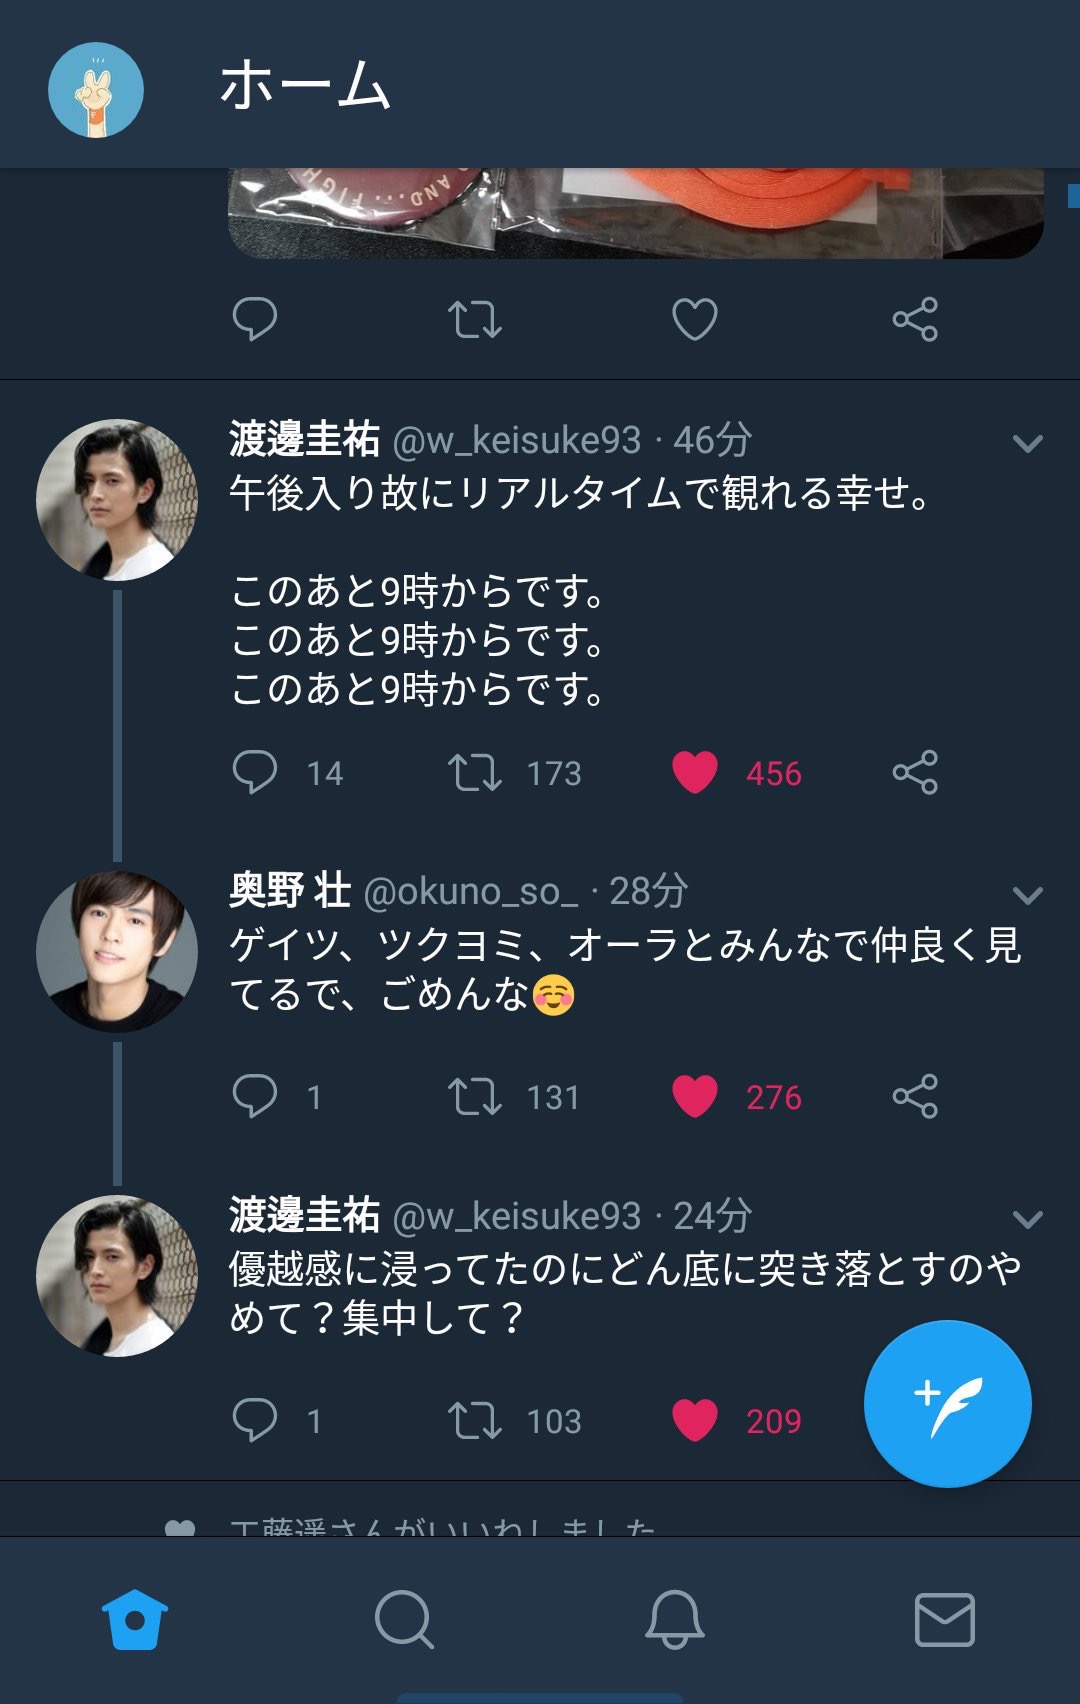Expand options for the 46分 渡邊圭祐 tweet
Image resolution: width=1080 pixels, height=1704 pixels.
(1028, 443)
